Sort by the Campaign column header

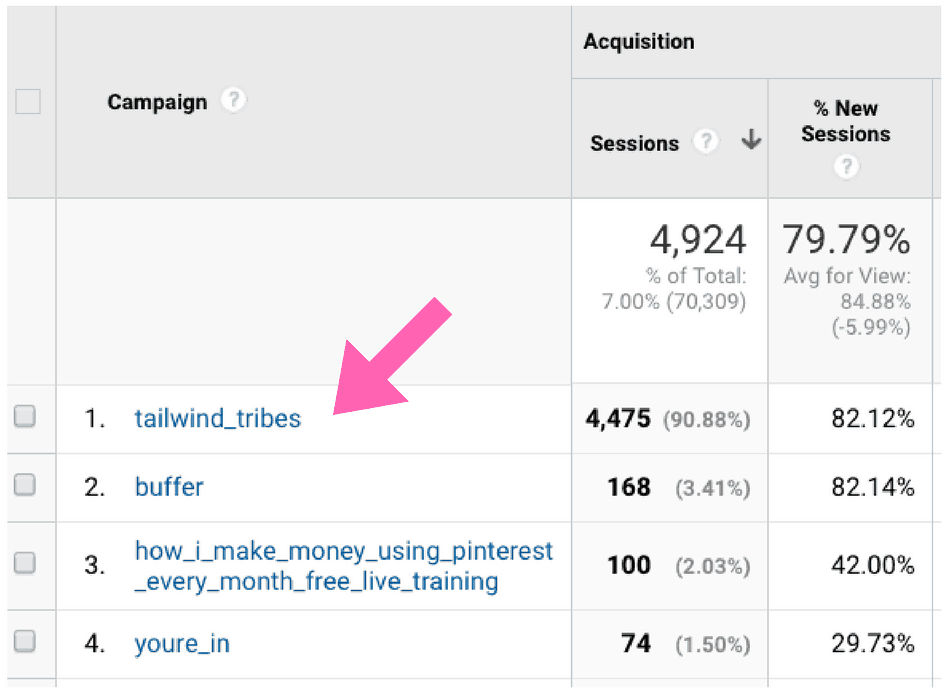(x=157, y=102)
